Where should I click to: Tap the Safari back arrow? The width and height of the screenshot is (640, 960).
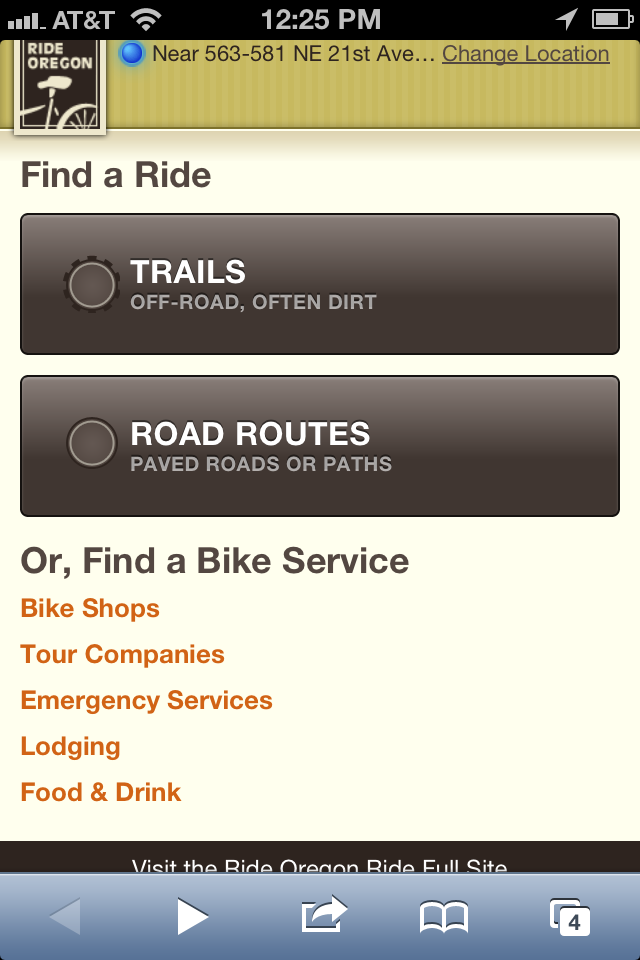pyautogui.click(x=65, y=916)
